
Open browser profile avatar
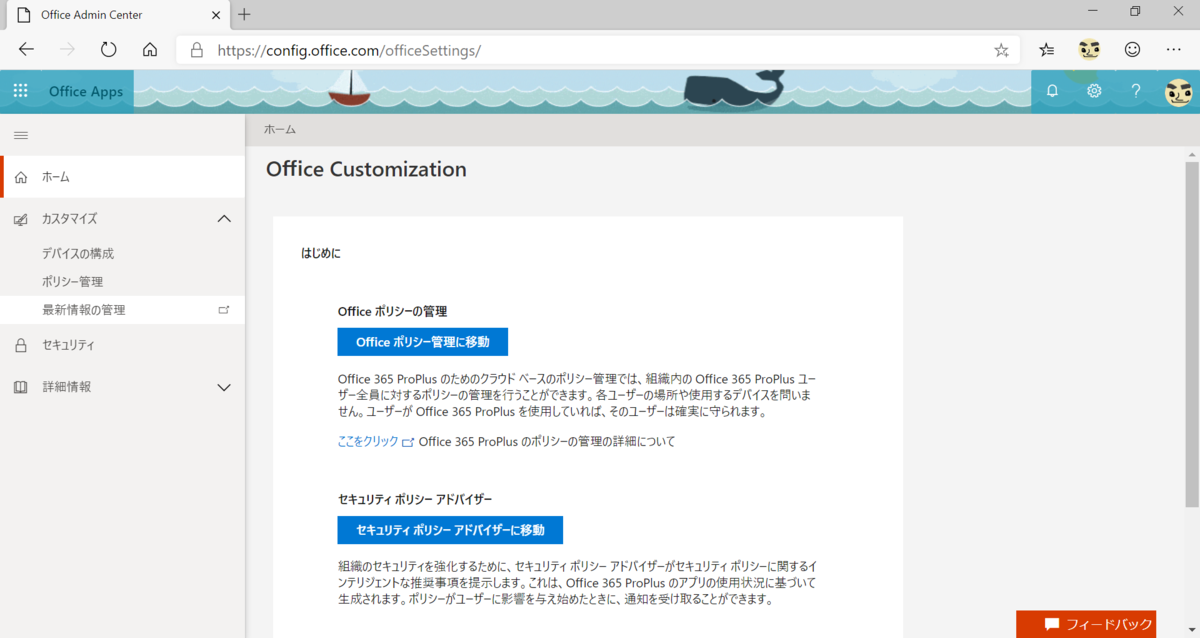tap(1090, 49)
